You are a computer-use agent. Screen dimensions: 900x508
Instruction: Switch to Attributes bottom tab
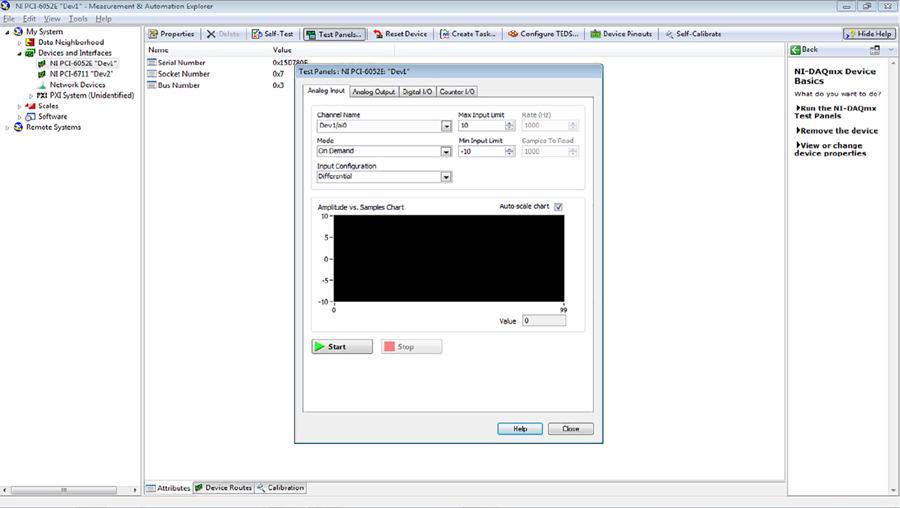(x=168, y=488)
